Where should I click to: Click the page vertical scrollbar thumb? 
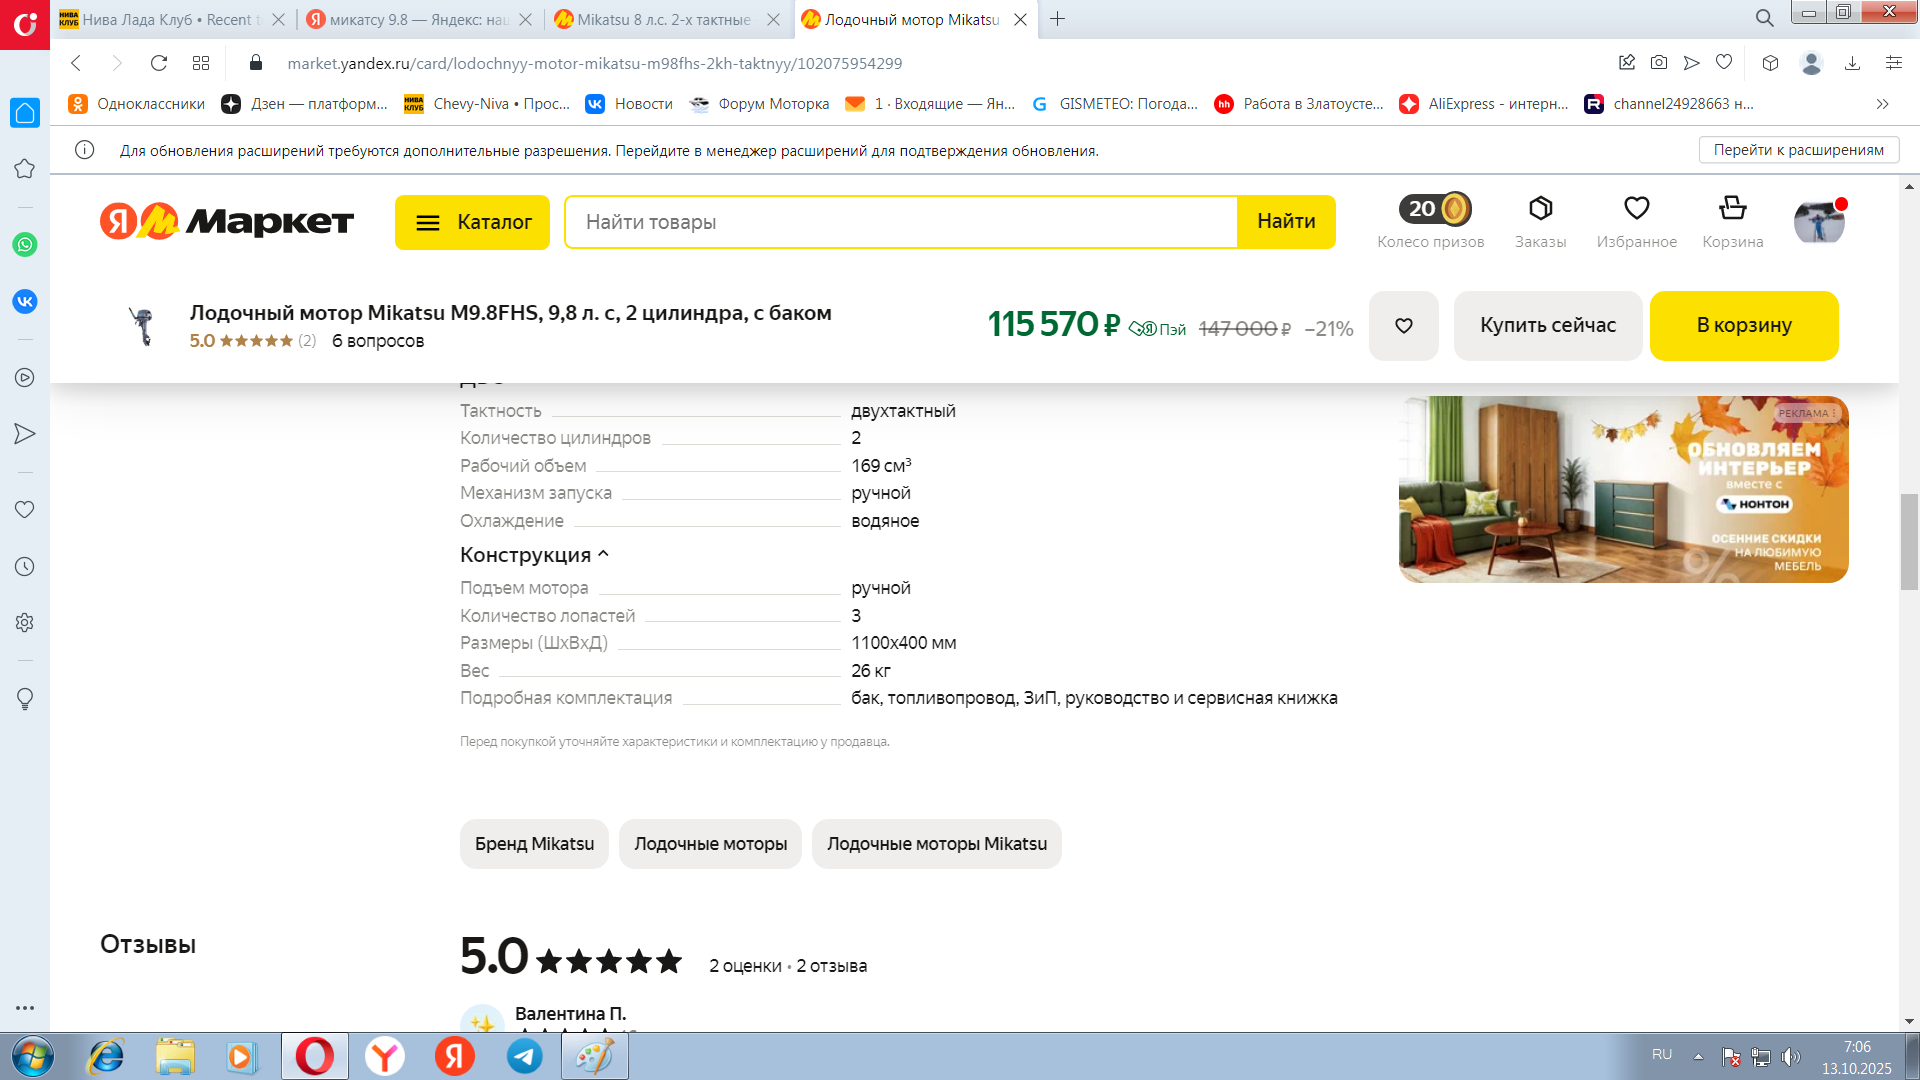[1909, 541]
